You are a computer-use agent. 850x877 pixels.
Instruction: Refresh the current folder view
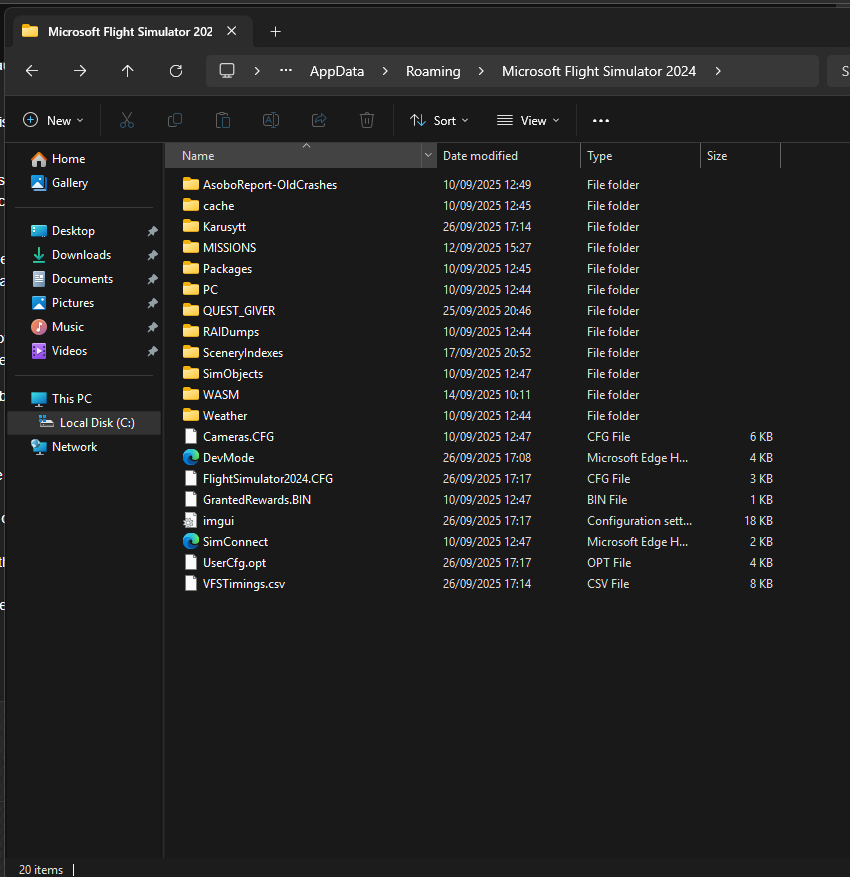176,71
